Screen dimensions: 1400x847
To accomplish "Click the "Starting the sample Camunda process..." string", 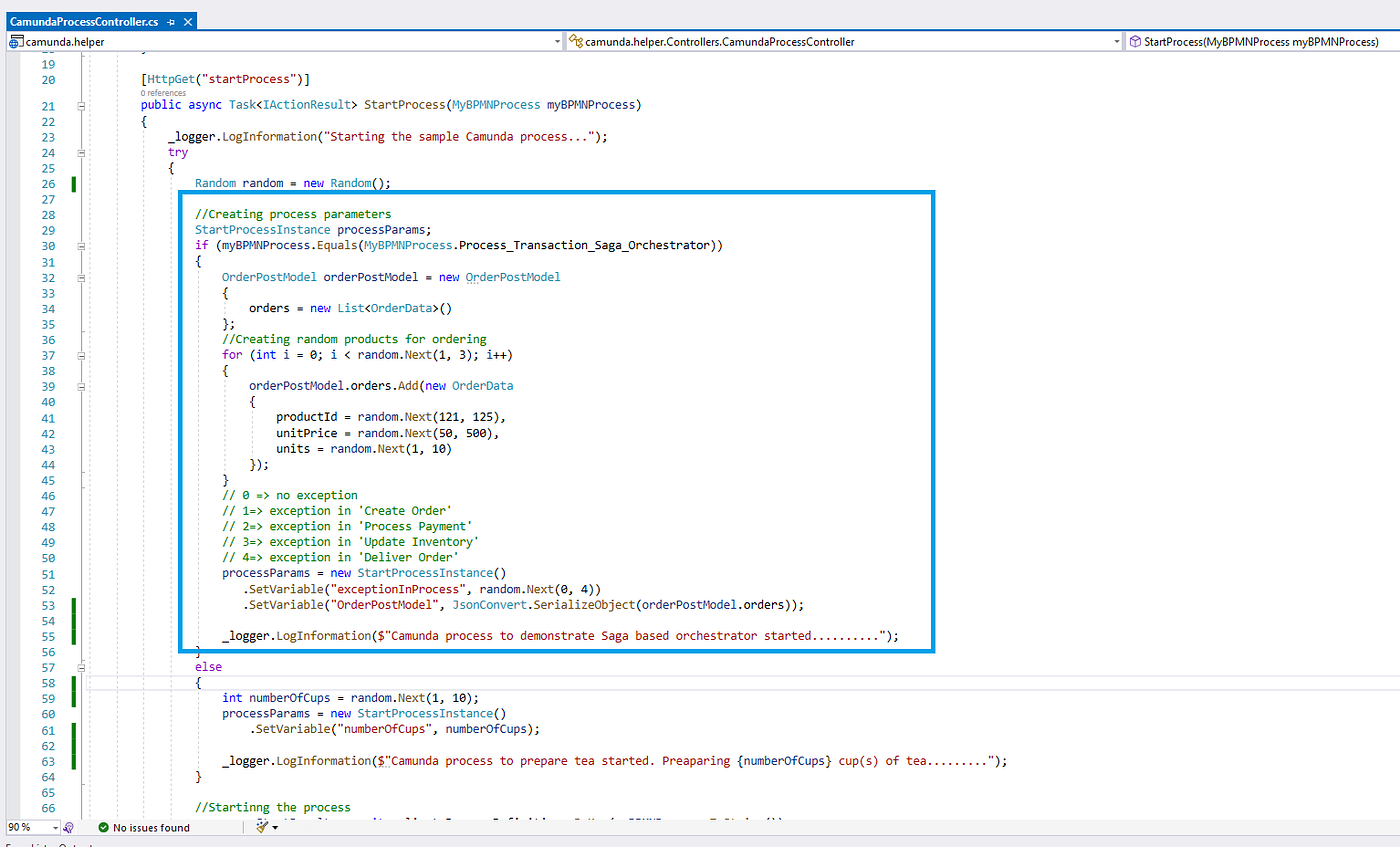I will [x=459, y=136].
